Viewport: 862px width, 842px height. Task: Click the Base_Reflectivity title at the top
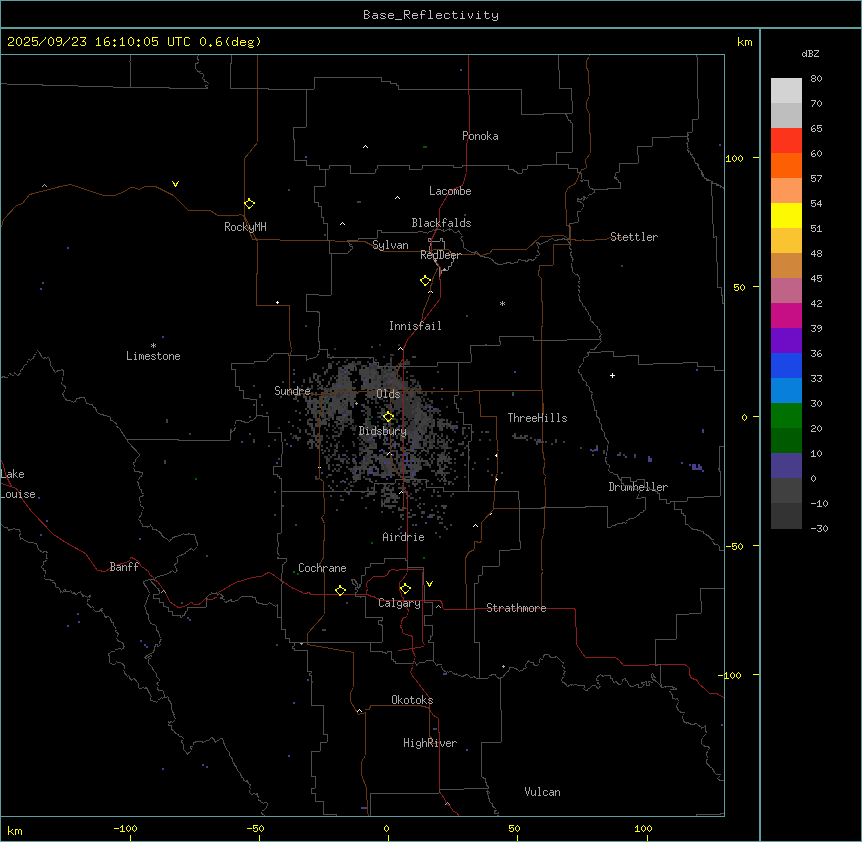[430, 15]
